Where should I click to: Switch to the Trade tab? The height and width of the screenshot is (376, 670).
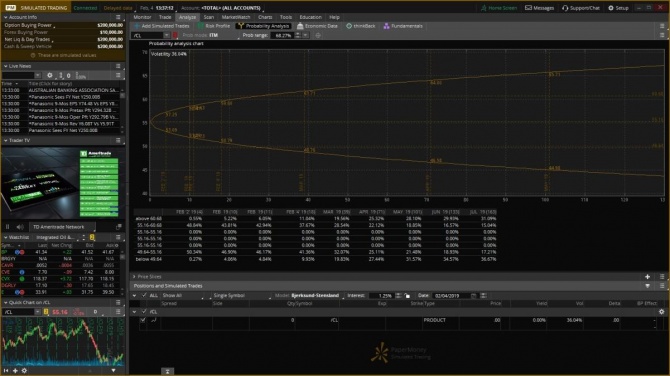click(x=165, y=17)
